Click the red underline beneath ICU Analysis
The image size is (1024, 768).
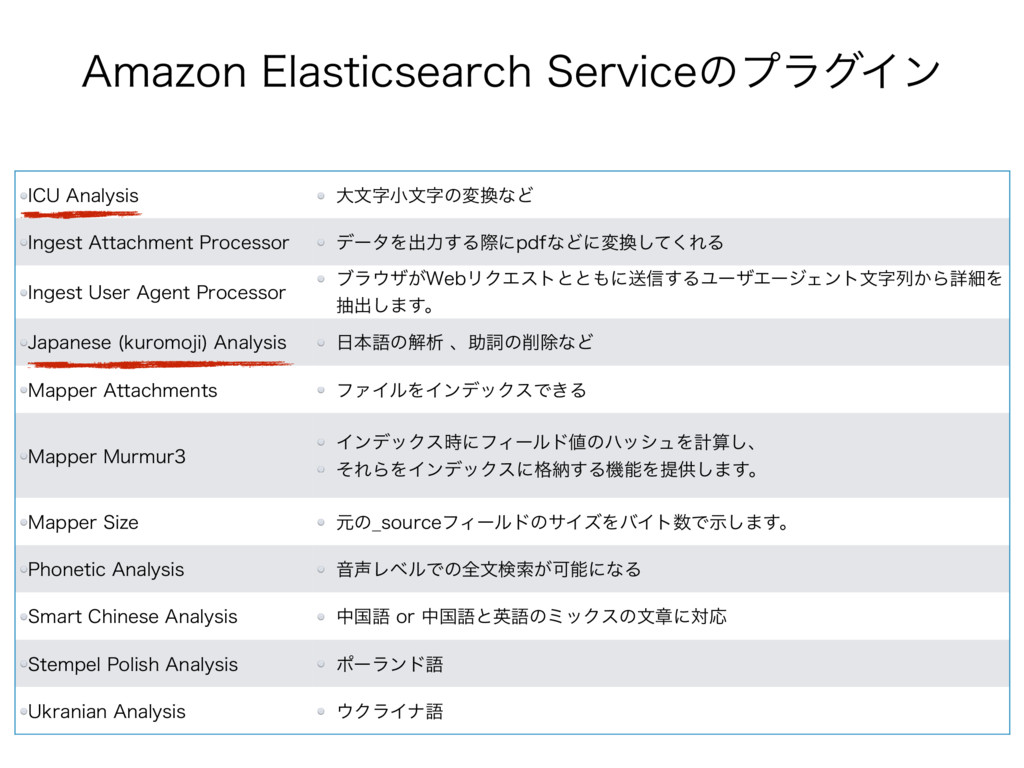click(x=82, y=214)
